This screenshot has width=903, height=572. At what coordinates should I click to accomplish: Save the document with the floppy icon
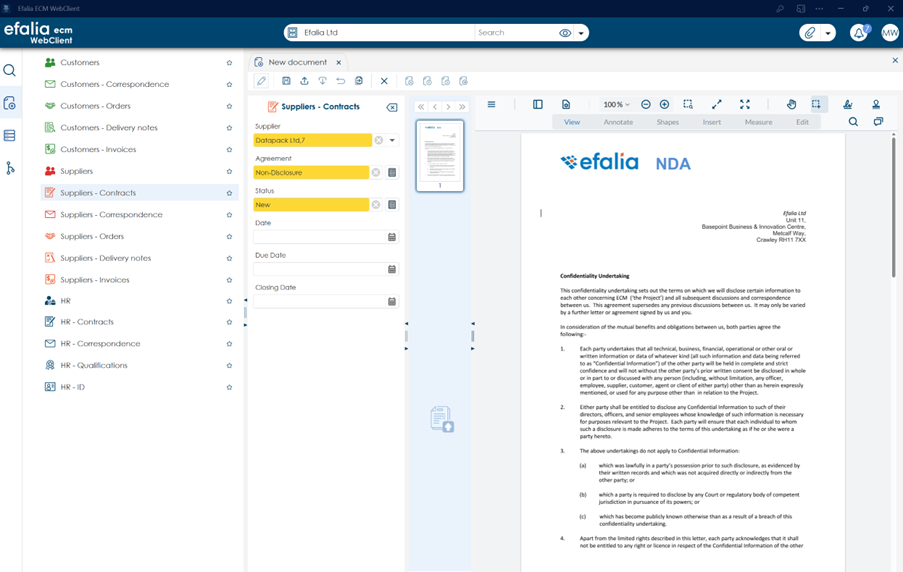click(x=286, y=81)
